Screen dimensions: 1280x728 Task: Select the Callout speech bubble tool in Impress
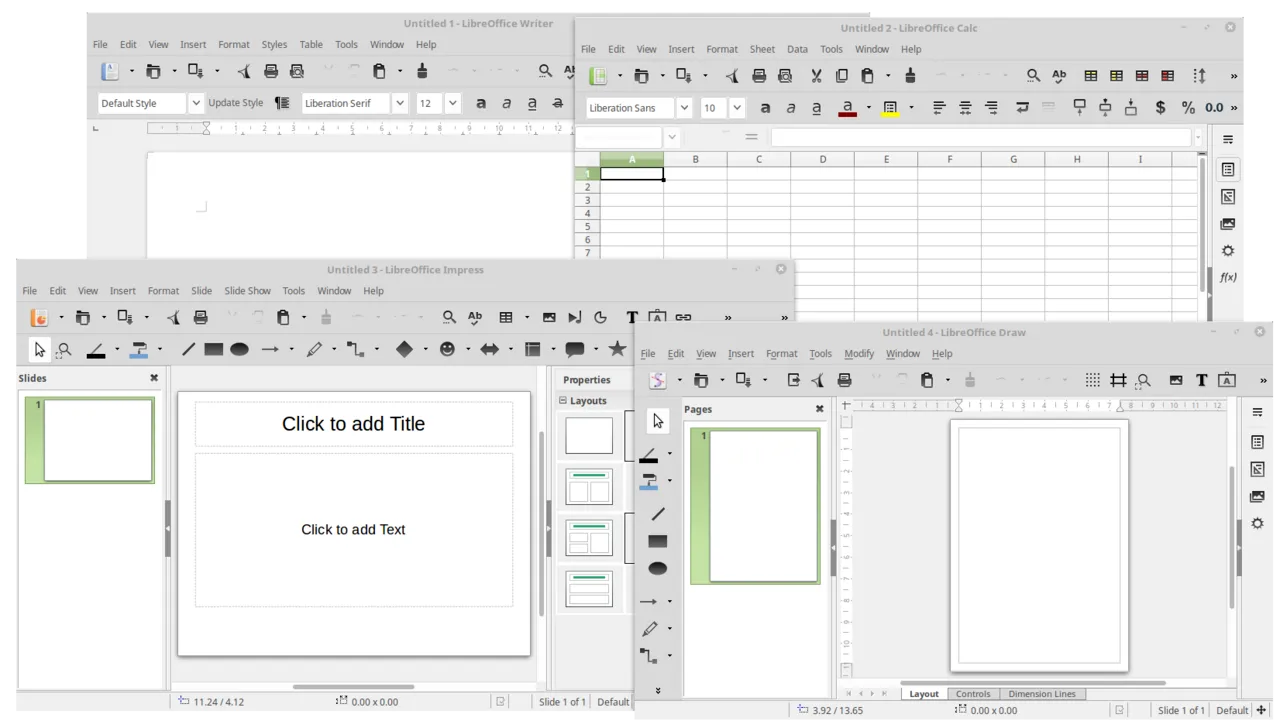pyautogui.click(x=575, y=349)
